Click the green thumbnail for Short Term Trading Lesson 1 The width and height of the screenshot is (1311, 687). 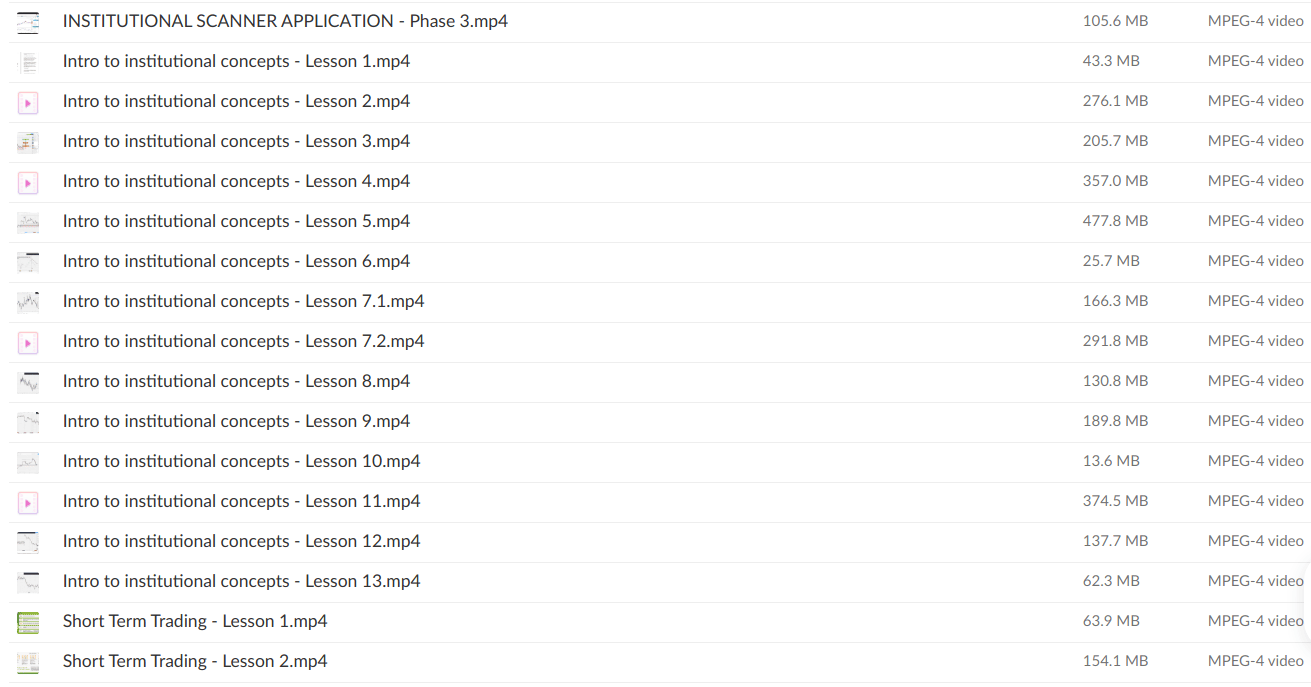pyautogui.click(x=28, y=622)
